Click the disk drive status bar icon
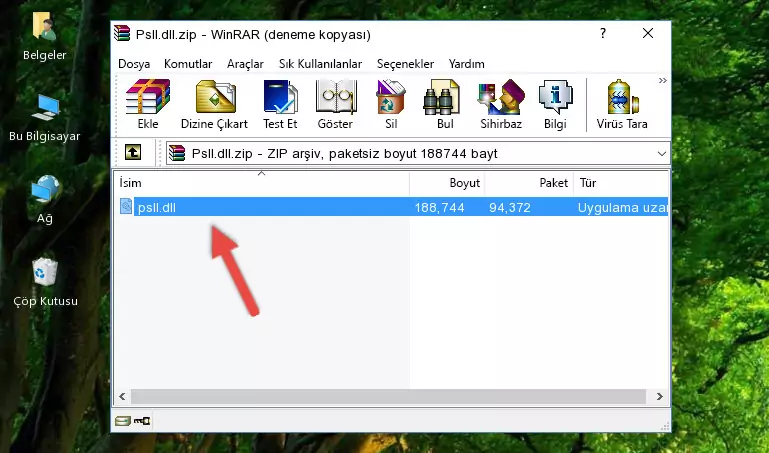The height and width of the screenshot is (453, 769). point(122,421)
